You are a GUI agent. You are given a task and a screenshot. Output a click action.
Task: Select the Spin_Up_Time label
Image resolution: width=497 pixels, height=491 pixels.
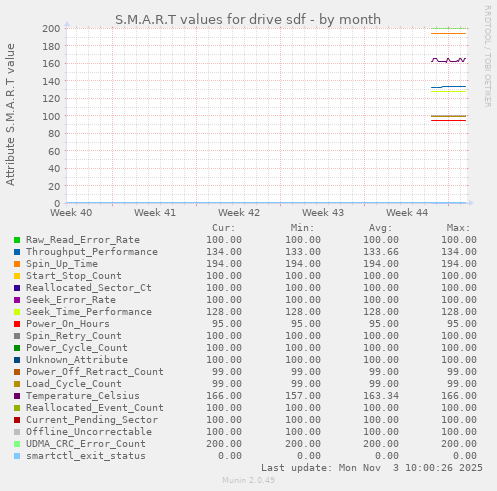[x=62, y=264]
